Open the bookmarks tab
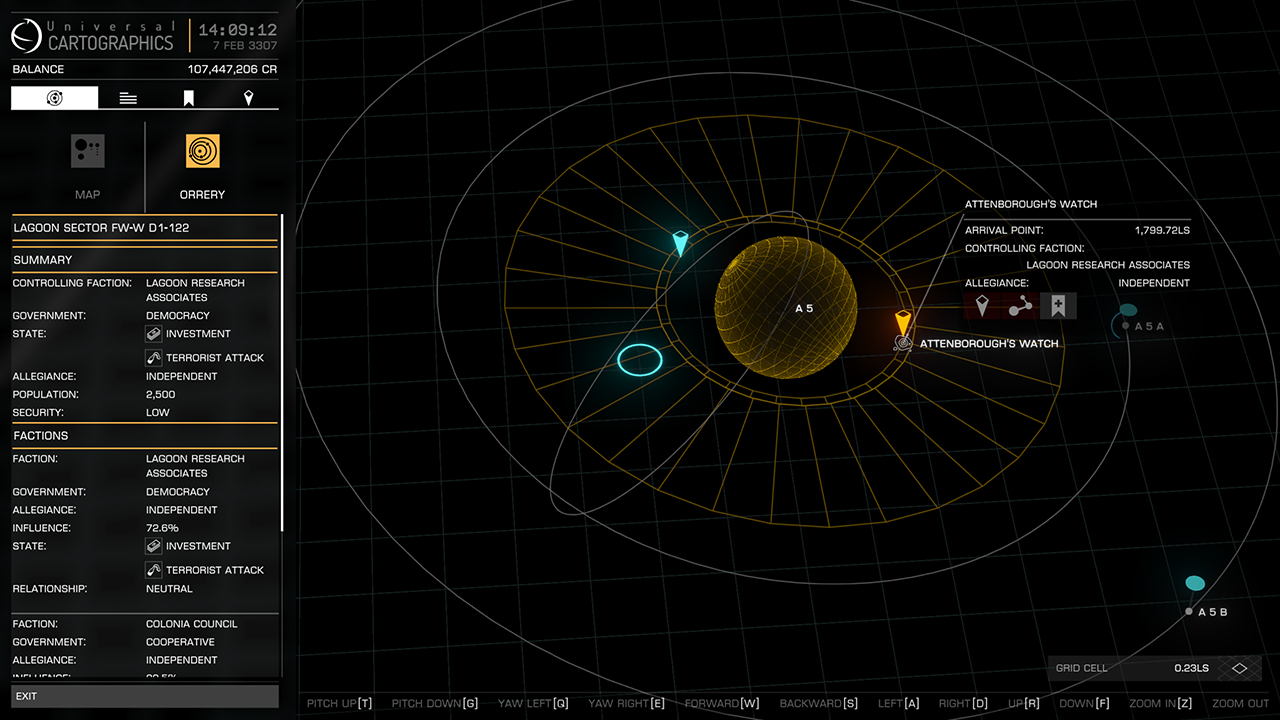 coord(188,98)
